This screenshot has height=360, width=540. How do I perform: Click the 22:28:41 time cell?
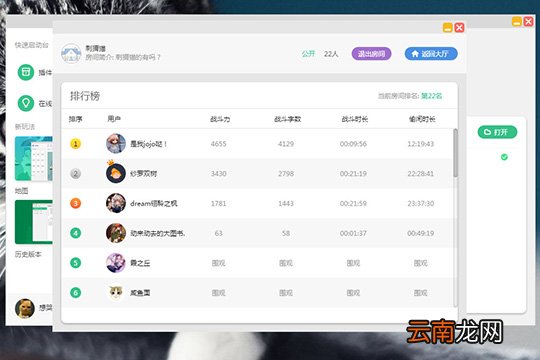coord(420,174)
